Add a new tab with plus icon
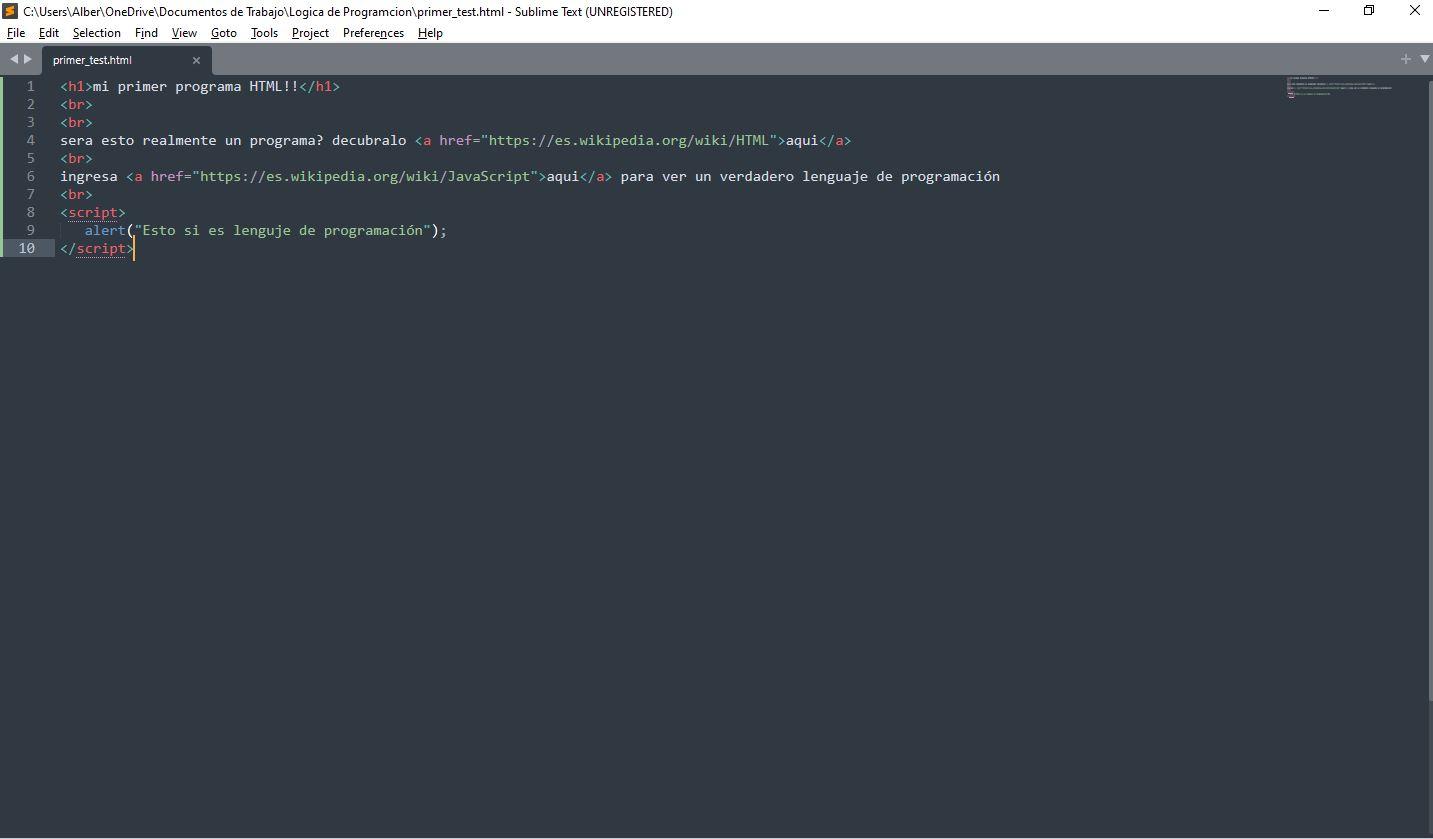 point(1405,59)
